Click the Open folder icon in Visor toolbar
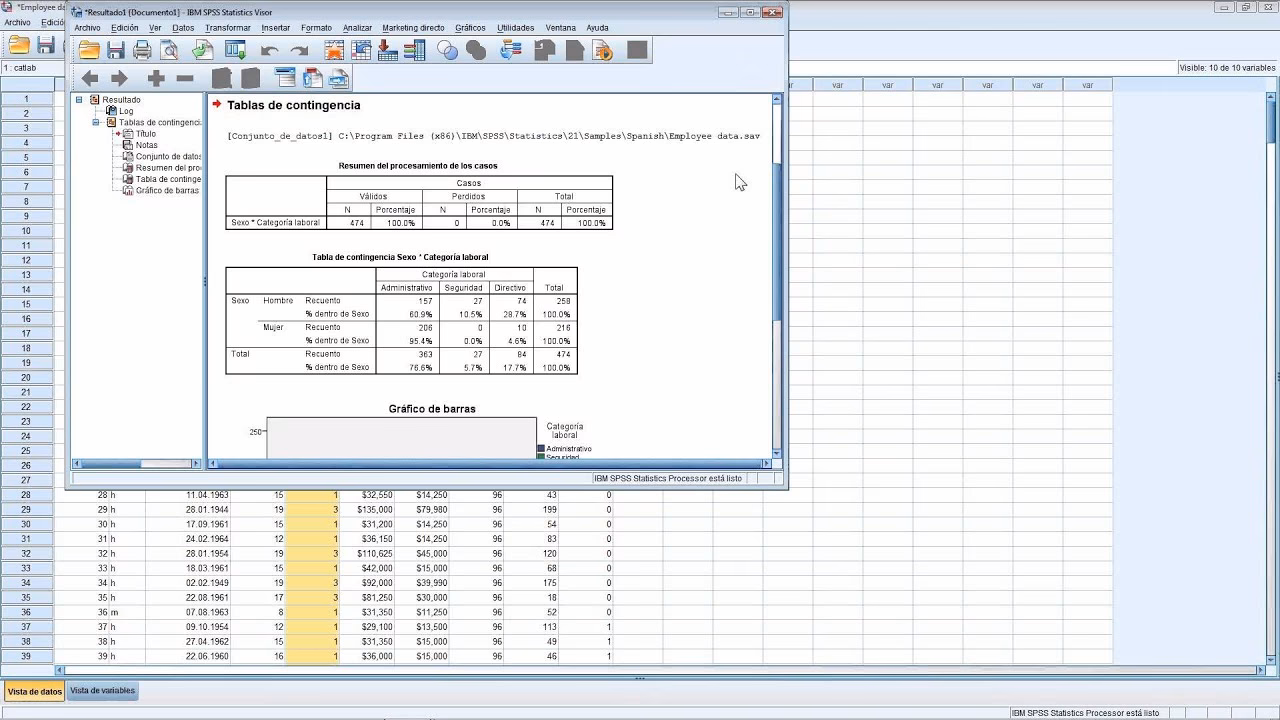Viewport: 1280px width, 720px height. click(89, 50)
